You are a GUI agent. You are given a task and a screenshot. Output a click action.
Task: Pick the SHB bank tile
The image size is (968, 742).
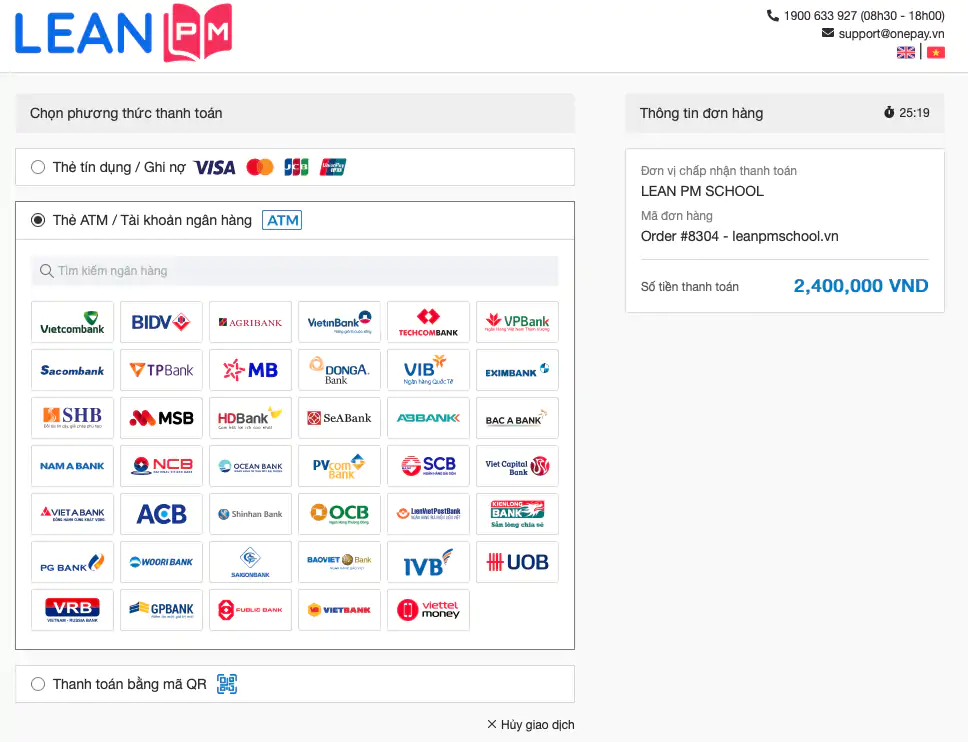point(72,419)
